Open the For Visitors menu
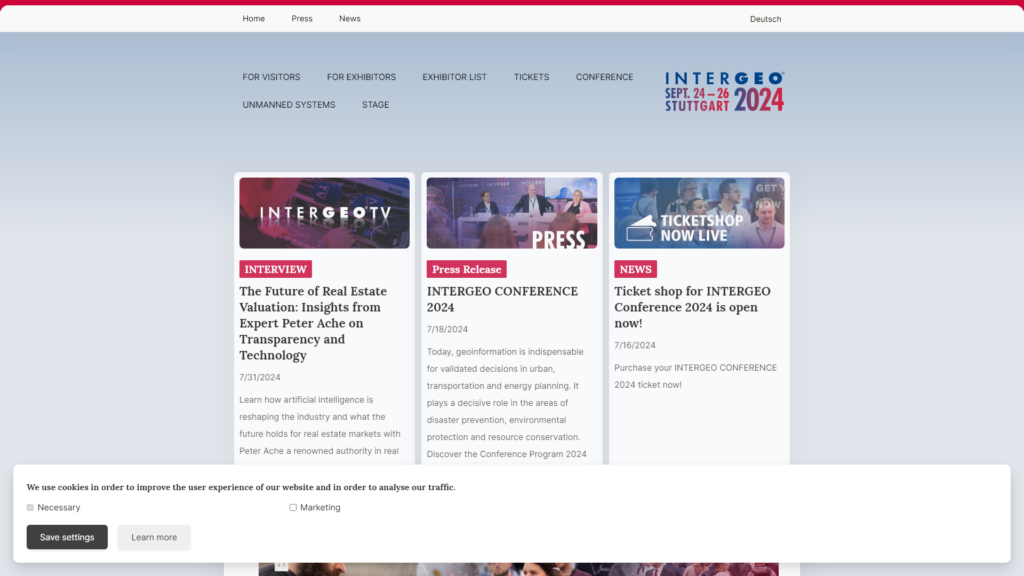This screenshot has width=1024, height=576. [271, 77]
